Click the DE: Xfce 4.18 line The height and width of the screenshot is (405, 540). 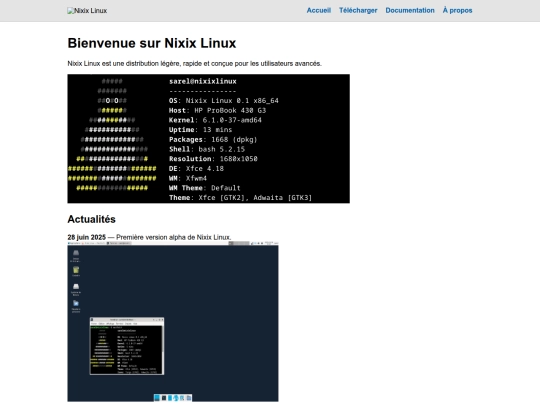196,168
